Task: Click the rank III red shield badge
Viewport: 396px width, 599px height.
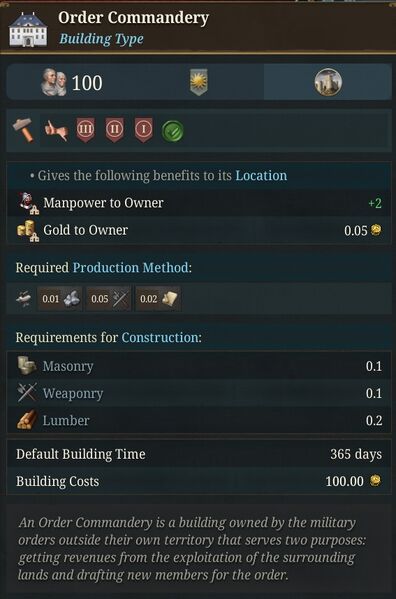Action: click(x=85, y=130)
